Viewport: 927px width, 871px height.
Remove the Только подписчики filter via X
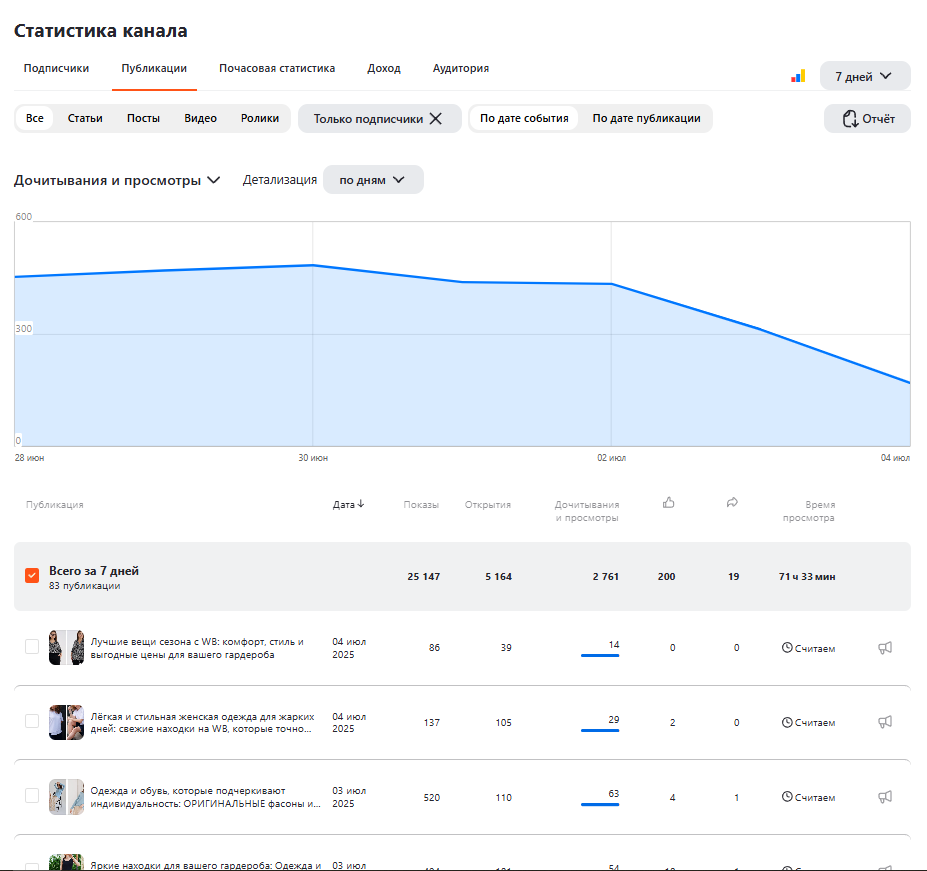pos(436,118)
